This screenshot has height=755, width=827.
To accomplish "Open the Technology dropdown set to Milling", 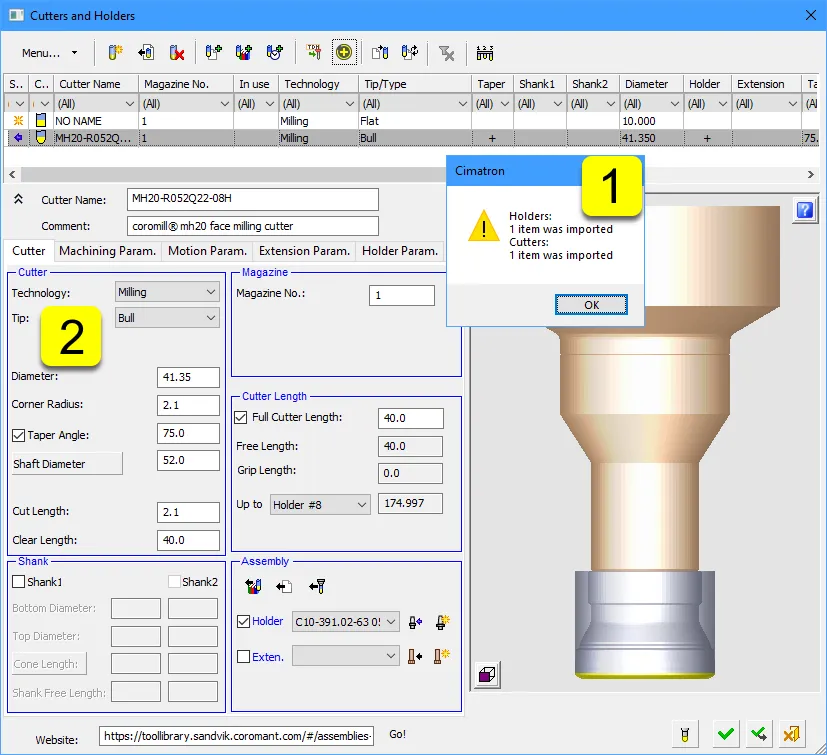I will [167, 292].
